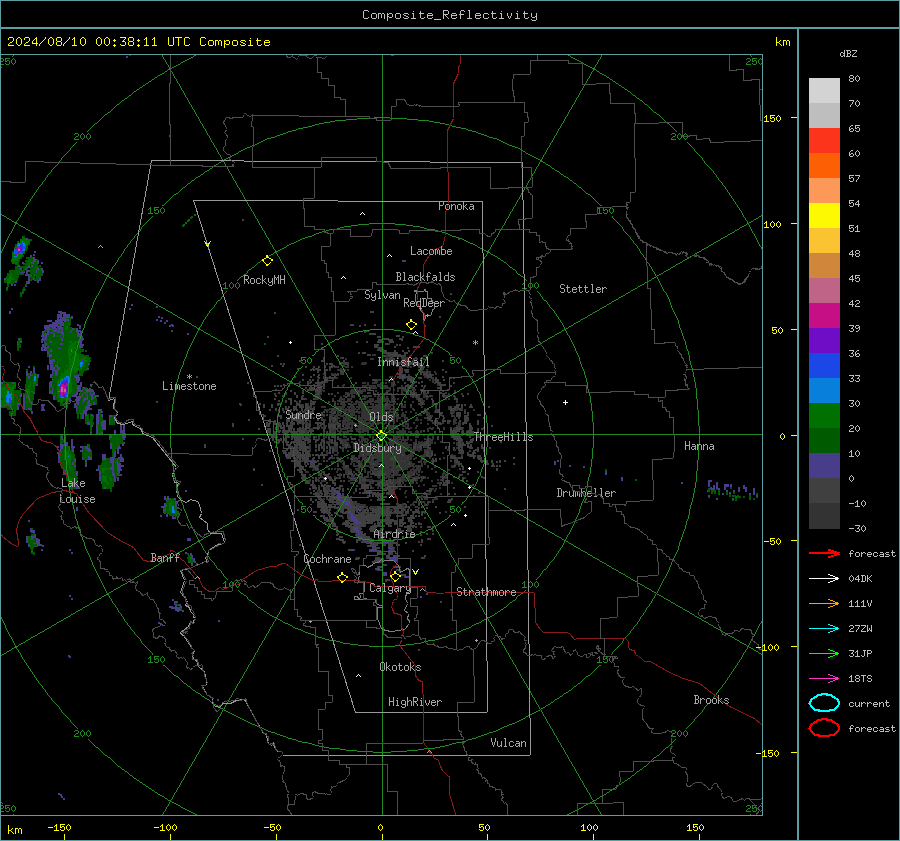Click the RedDeer city label
Screen dimensions: 900x841
pyautogui.click(x=424, y=303)
